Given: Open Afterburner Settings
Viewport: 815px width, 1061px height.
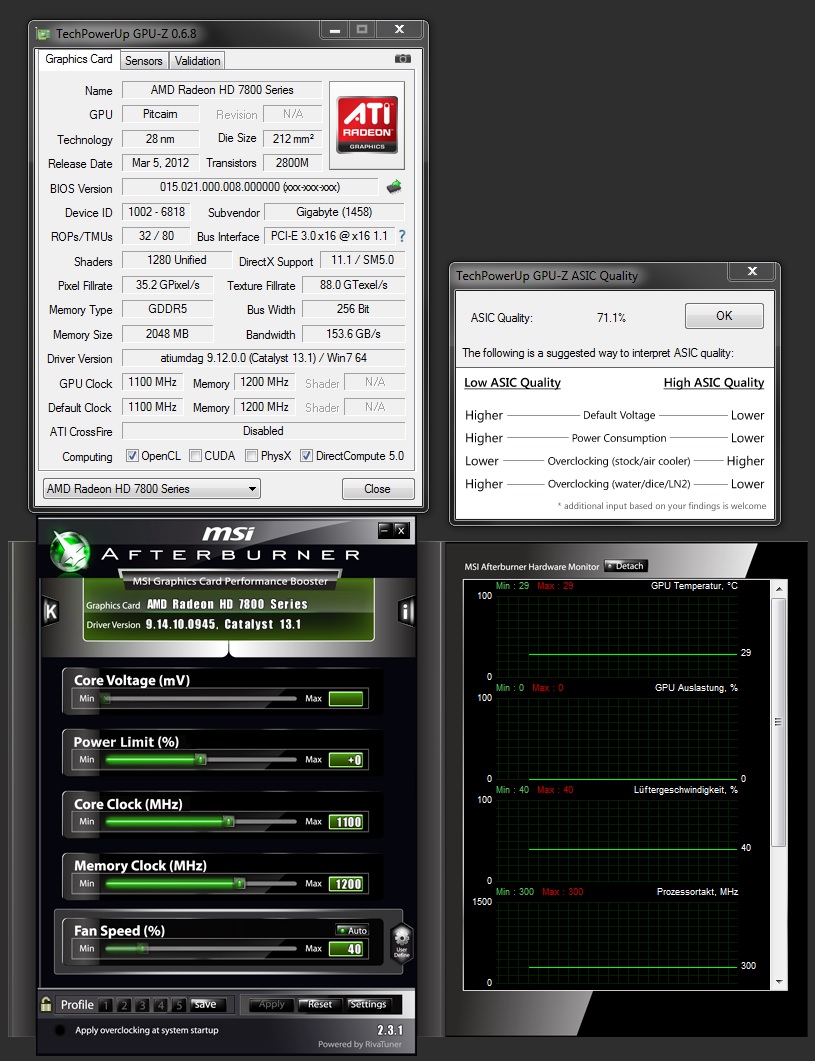Looking at the screenshot, I should pos(368,1004).
